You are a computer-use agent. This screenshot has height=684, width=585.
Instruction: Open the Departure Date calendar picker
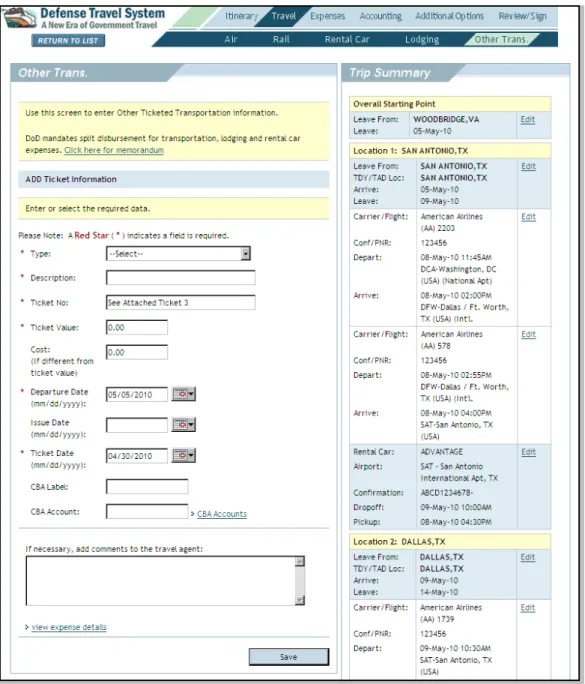coord(184,394)
